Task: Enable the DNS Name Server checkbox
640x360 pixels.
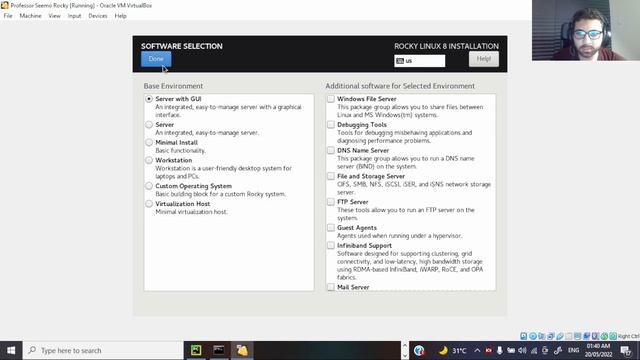Action: coord(331,150)
